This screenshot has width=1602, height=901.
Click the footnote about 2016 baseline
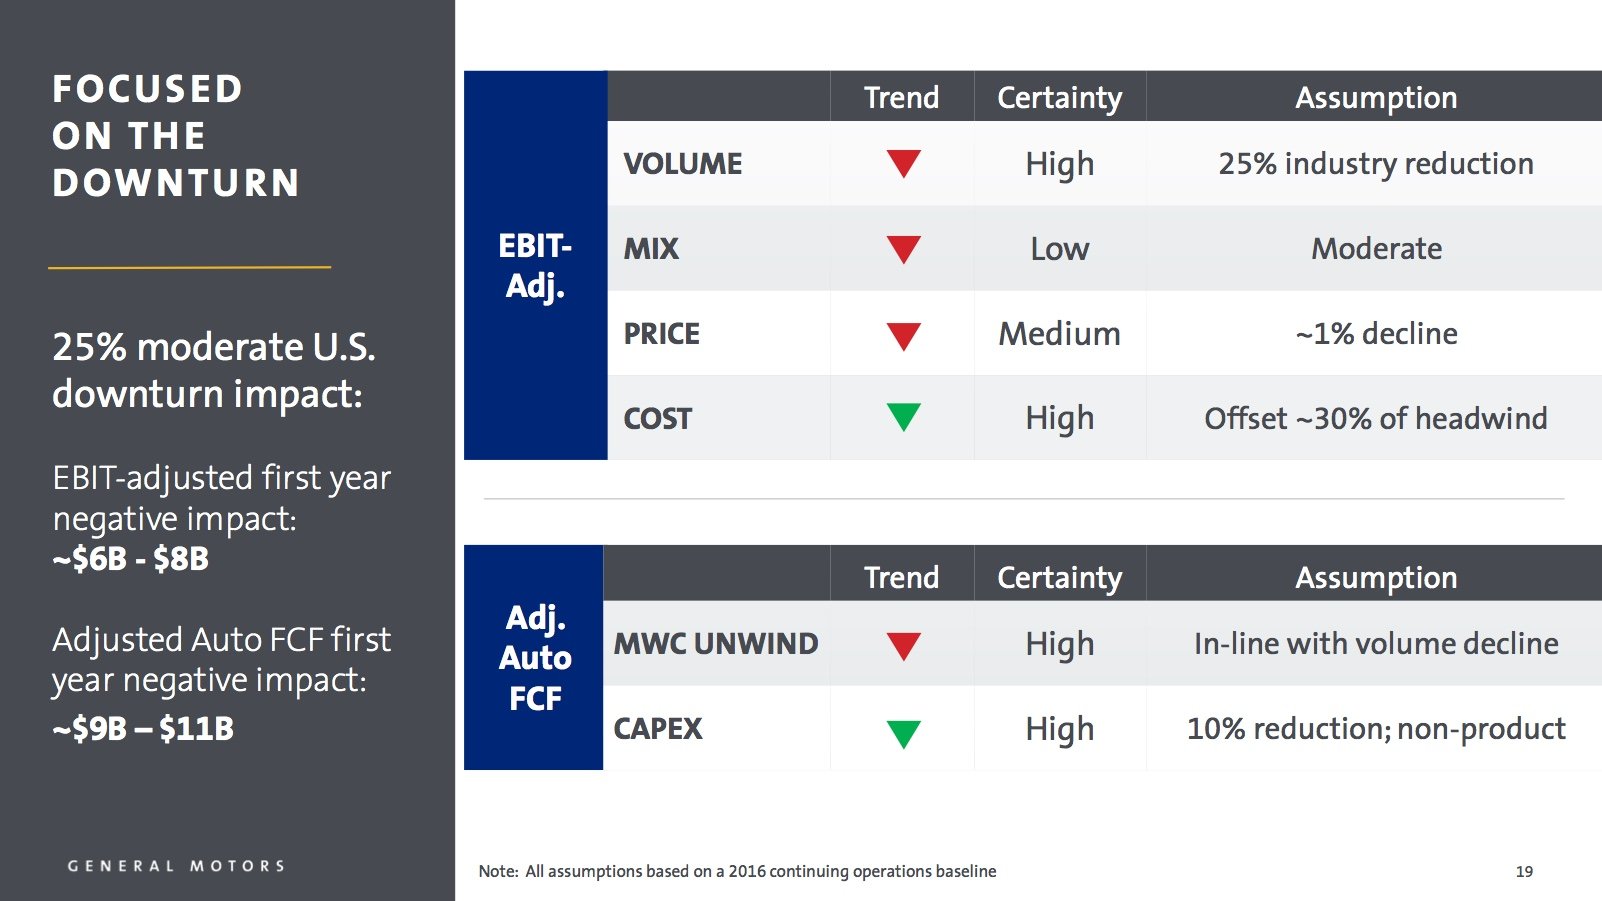pos(737,871)
